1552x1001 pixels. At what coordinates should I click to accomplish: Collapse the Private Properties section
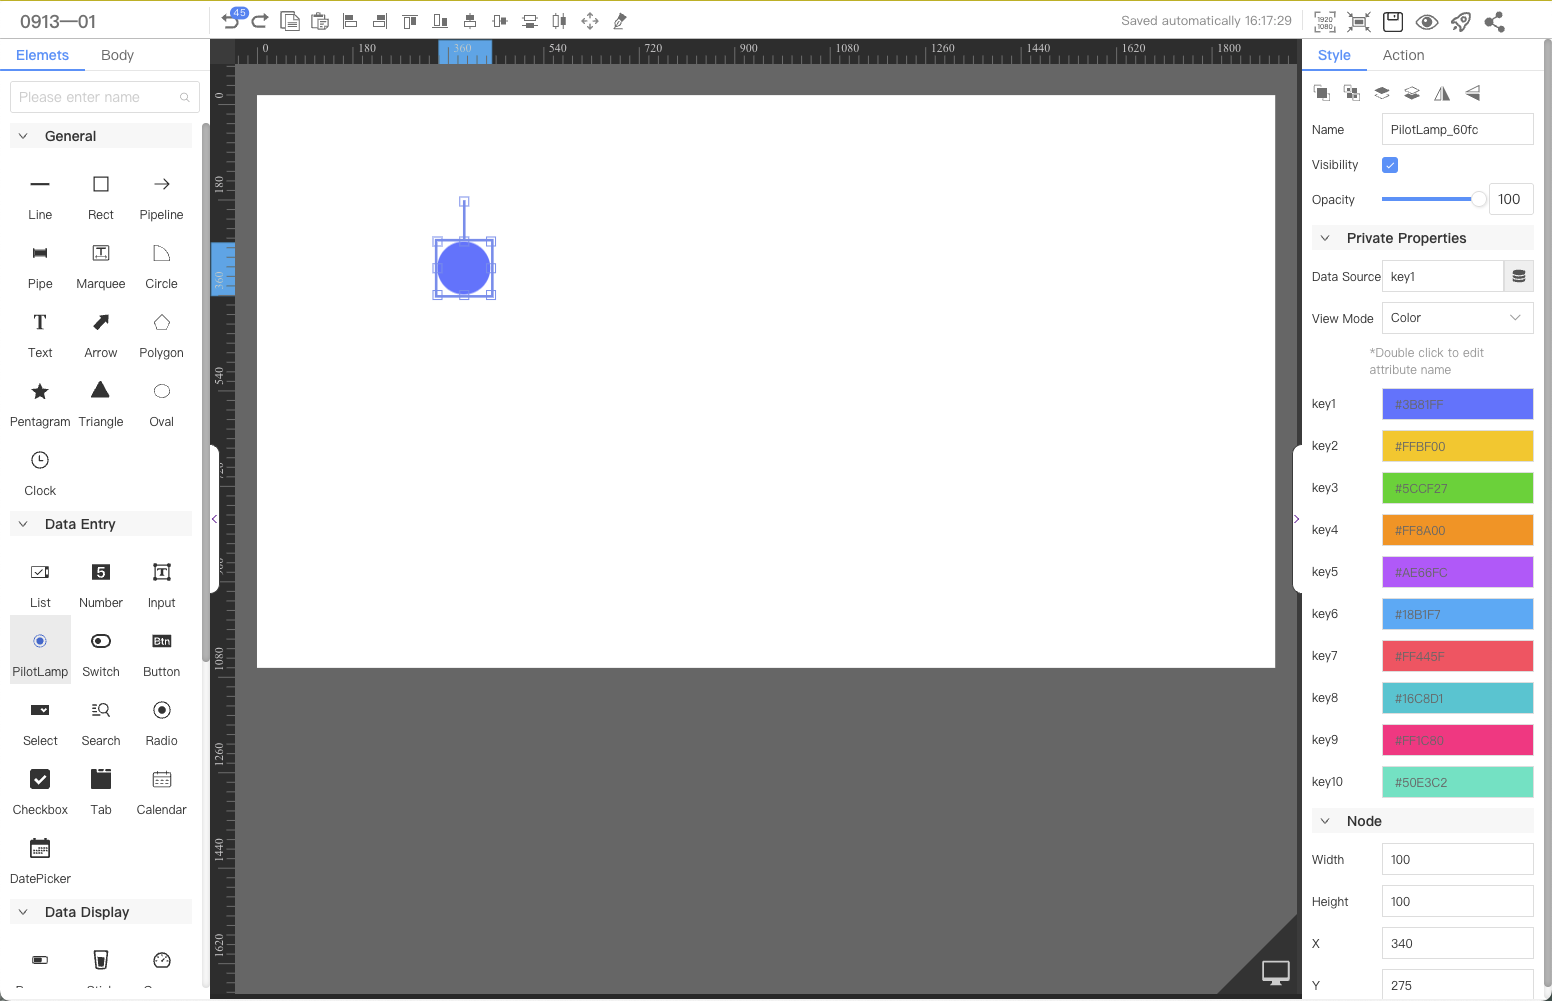(x=1325, y=238)
